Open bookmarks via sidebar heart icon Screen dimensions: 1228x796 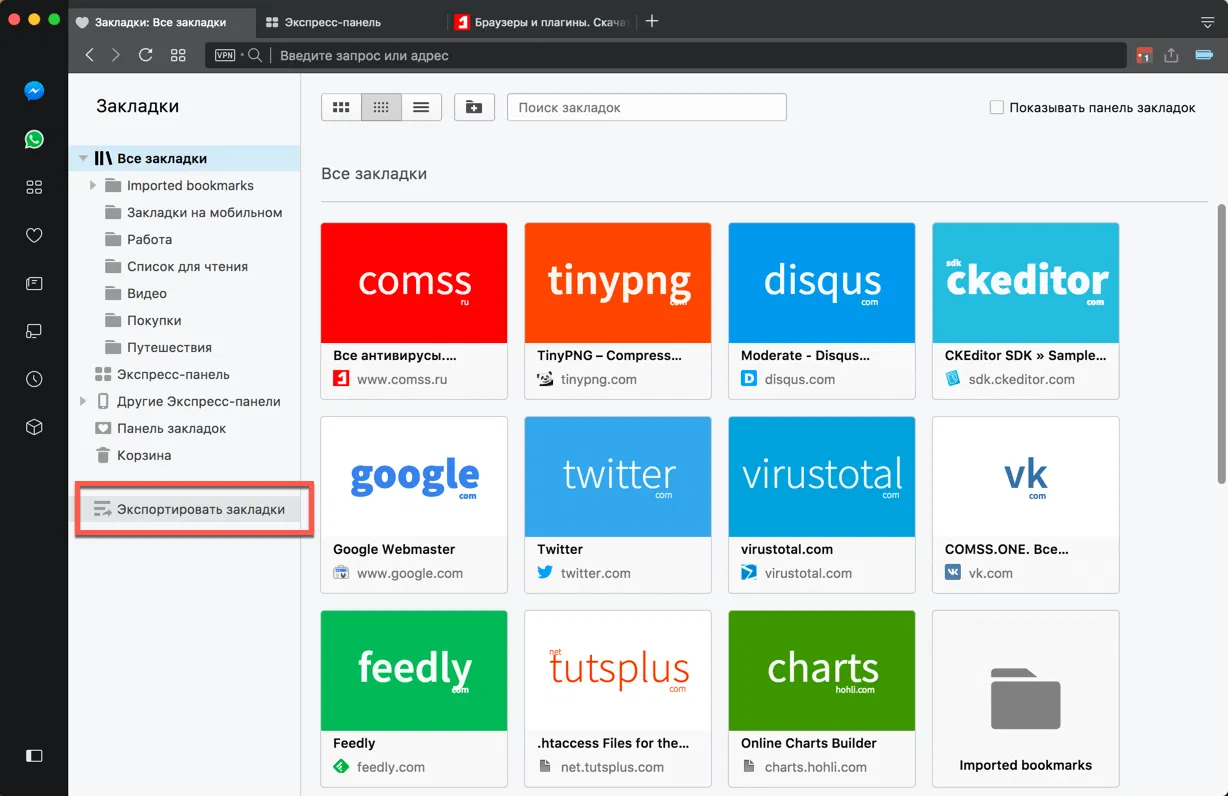[34, 235]
